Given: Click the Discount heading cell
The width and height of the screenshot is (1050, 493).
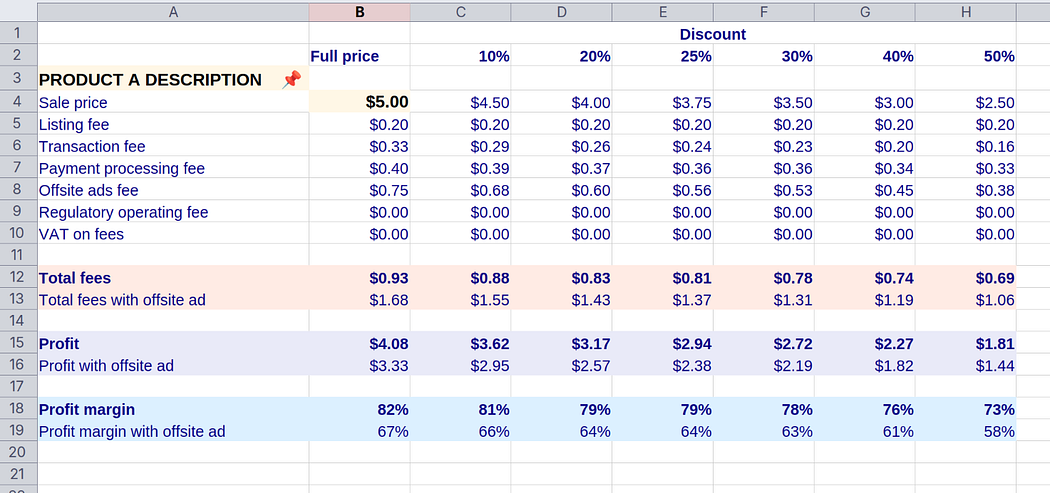Looking at the screenshot, I should tap(713, 33).
